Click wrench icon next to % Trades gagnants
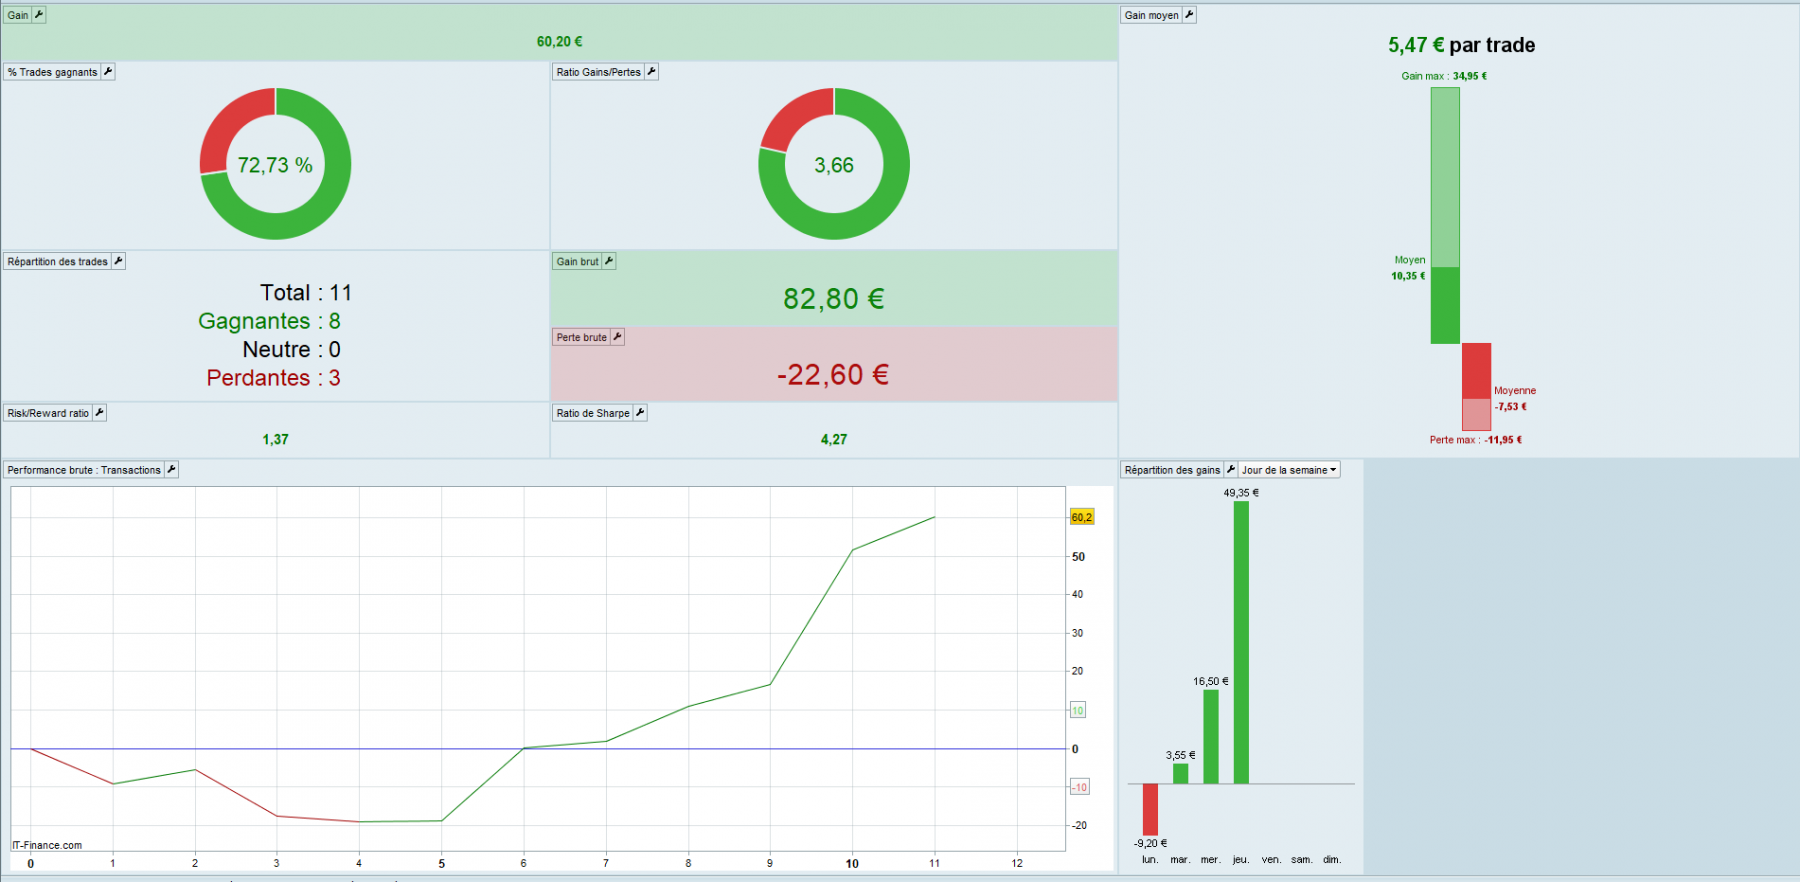Image resolution: width=1800 pixels, height=882 pixels. [x=108, y=72]
